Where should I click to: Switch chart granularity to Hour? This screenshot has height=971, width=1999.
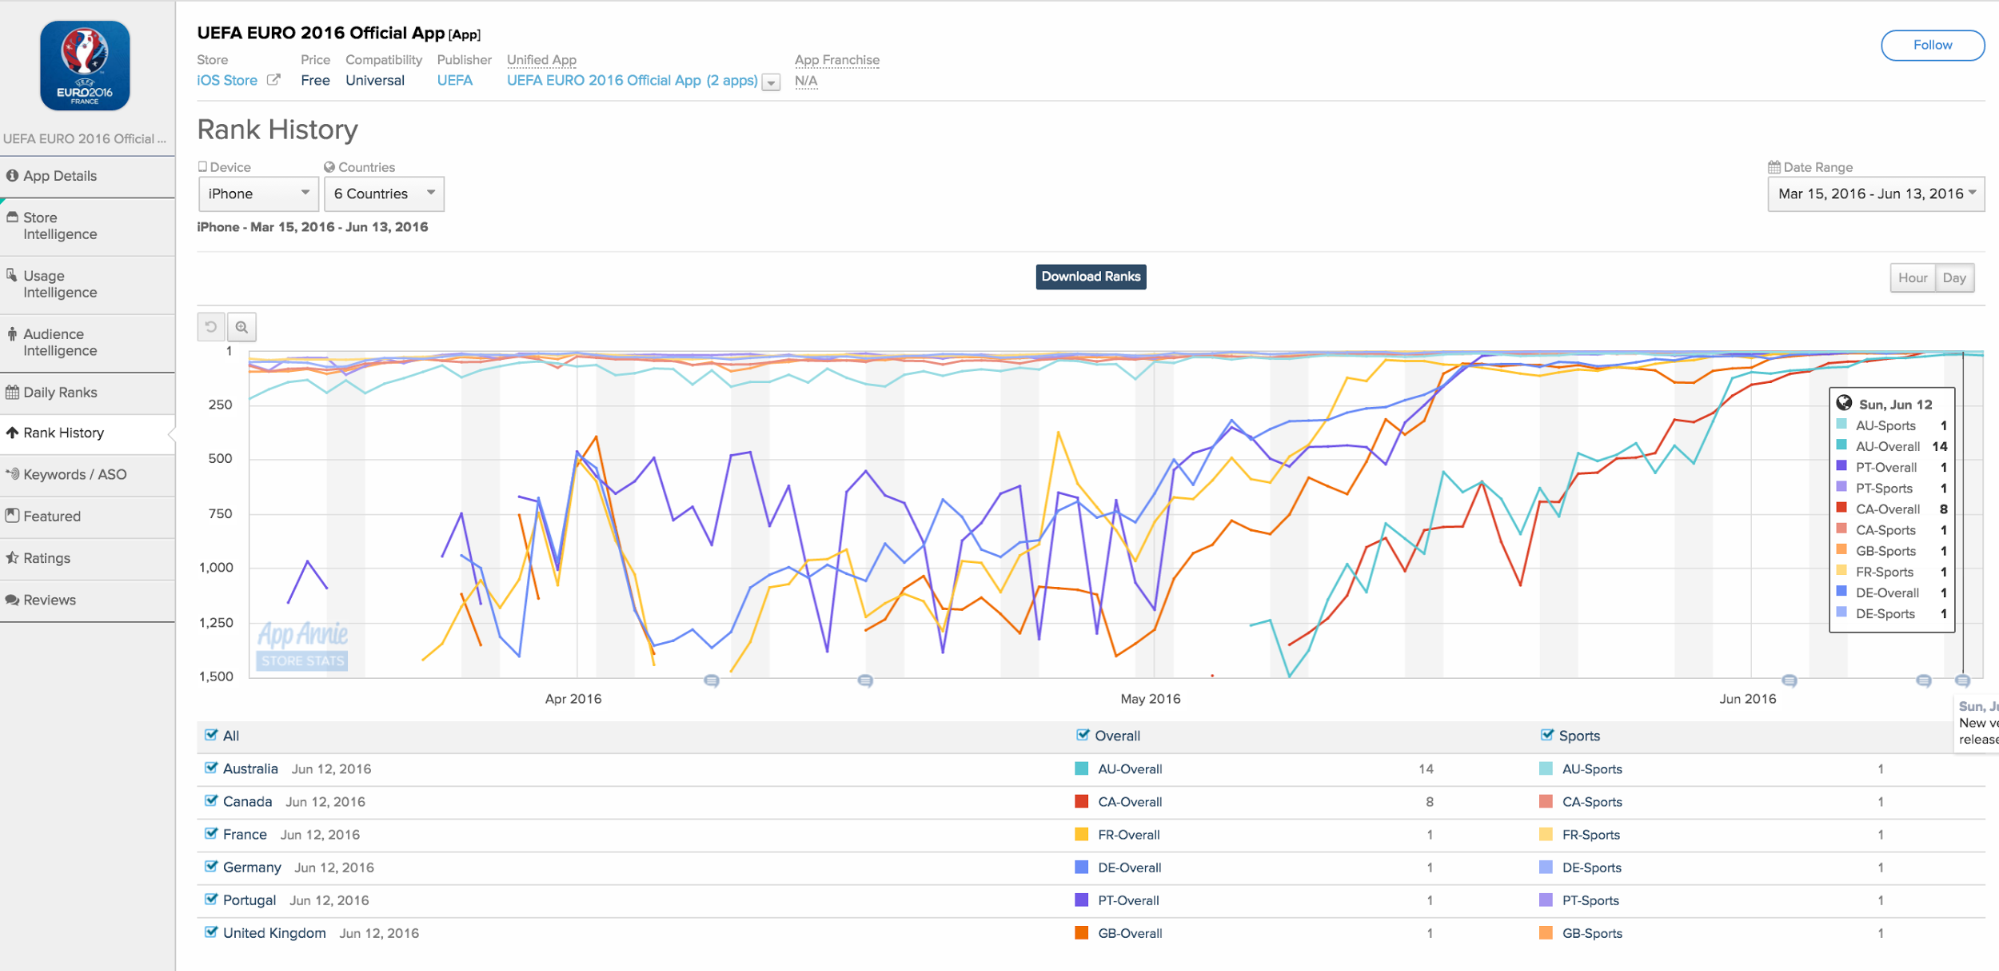pyautogui.click(x=1912, y=278)
